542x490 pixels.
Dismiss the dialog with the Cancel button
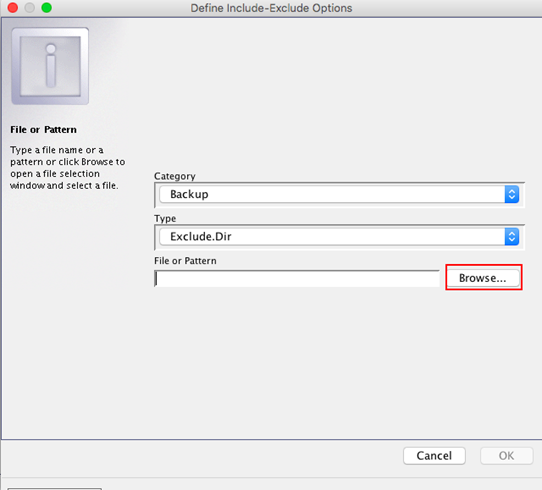click(x=434, y=456)
